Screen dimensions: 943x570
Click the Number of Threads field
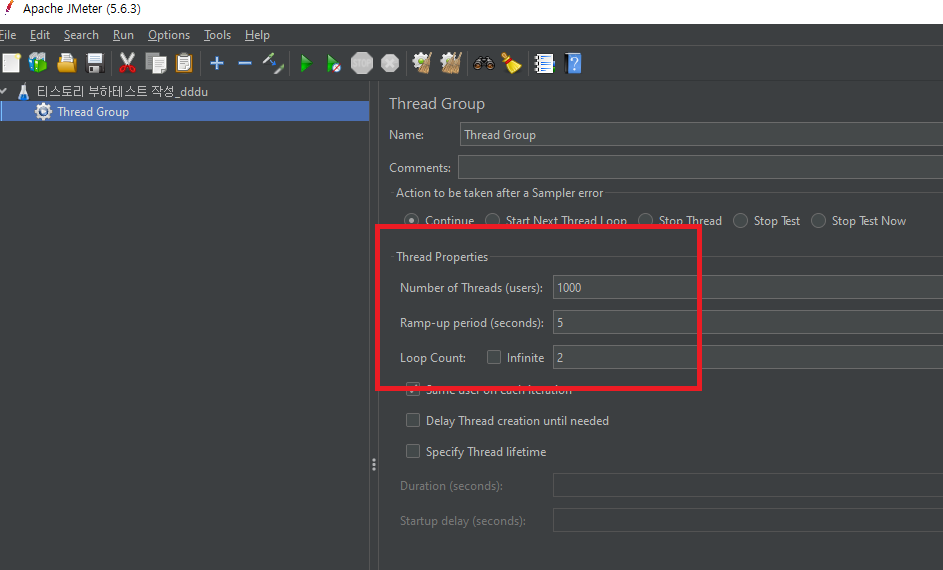(x=748, y=287)
